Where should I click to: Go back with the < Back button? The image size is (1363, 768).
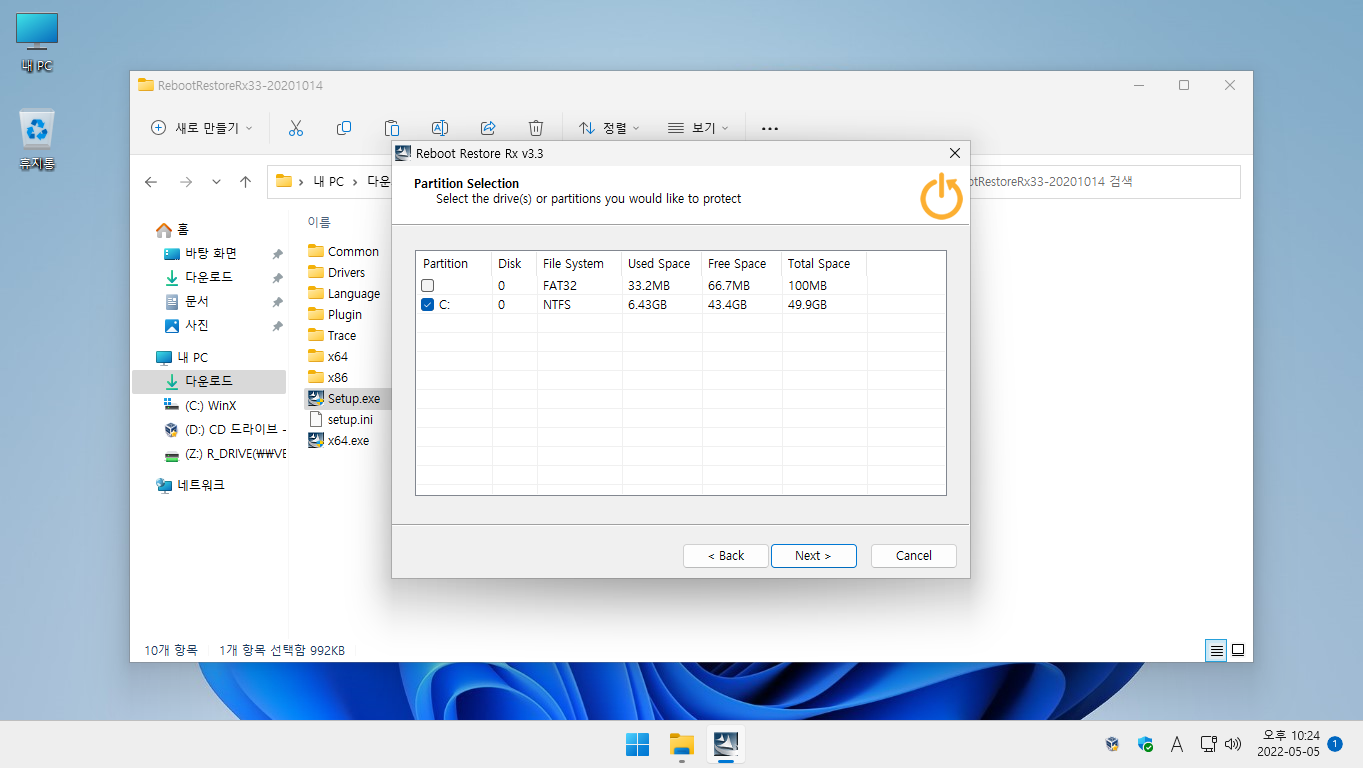[x=726, y=556]
